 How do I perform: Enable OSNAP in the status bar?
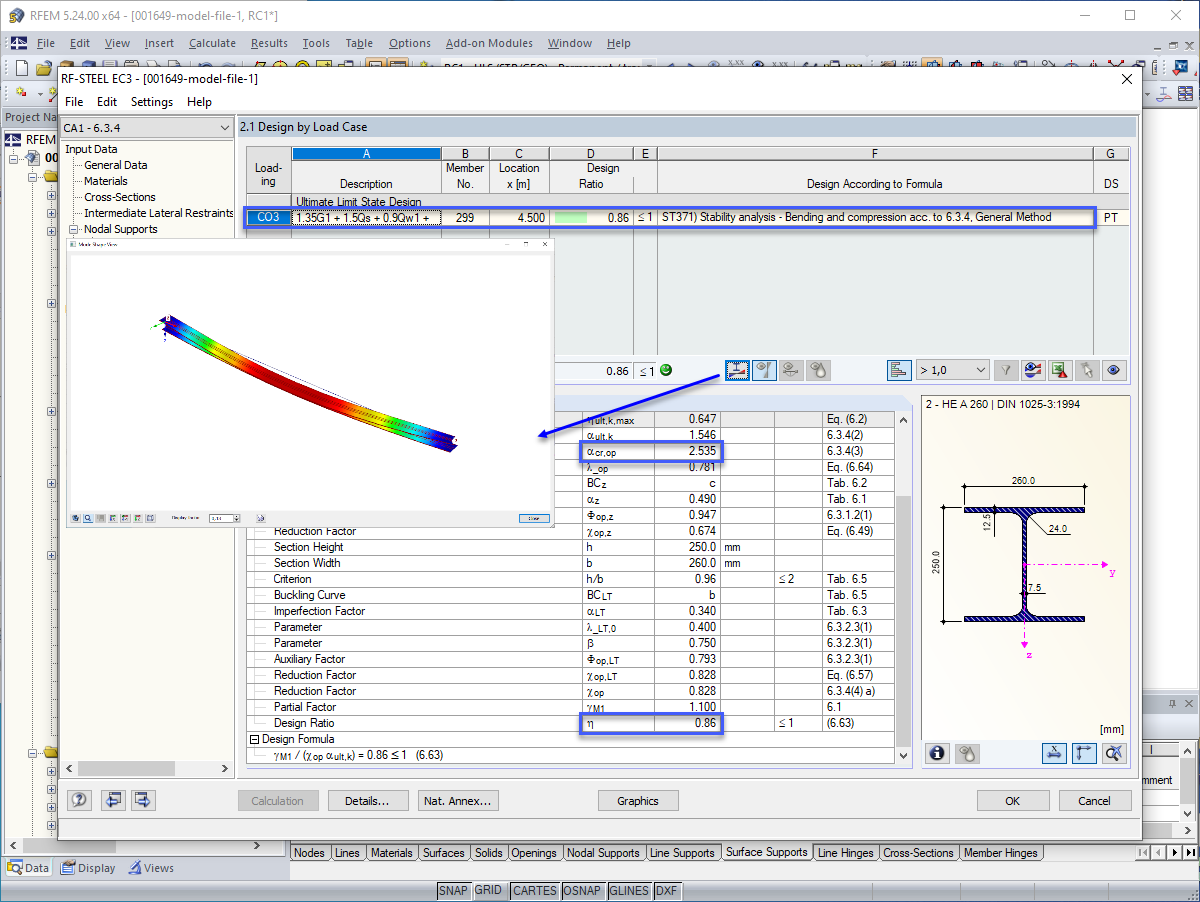click(583, 890)
